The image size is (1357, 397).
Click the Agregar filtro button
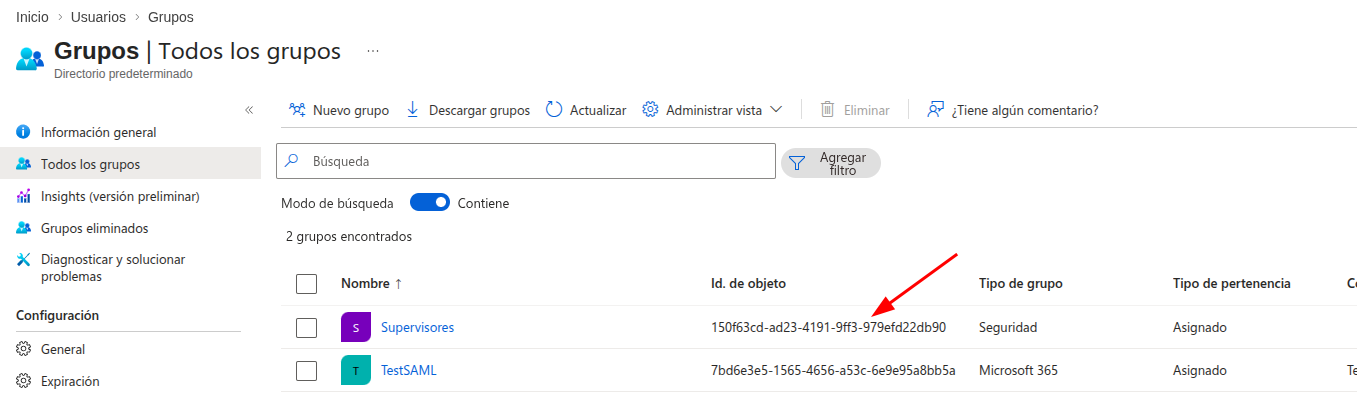831,163
